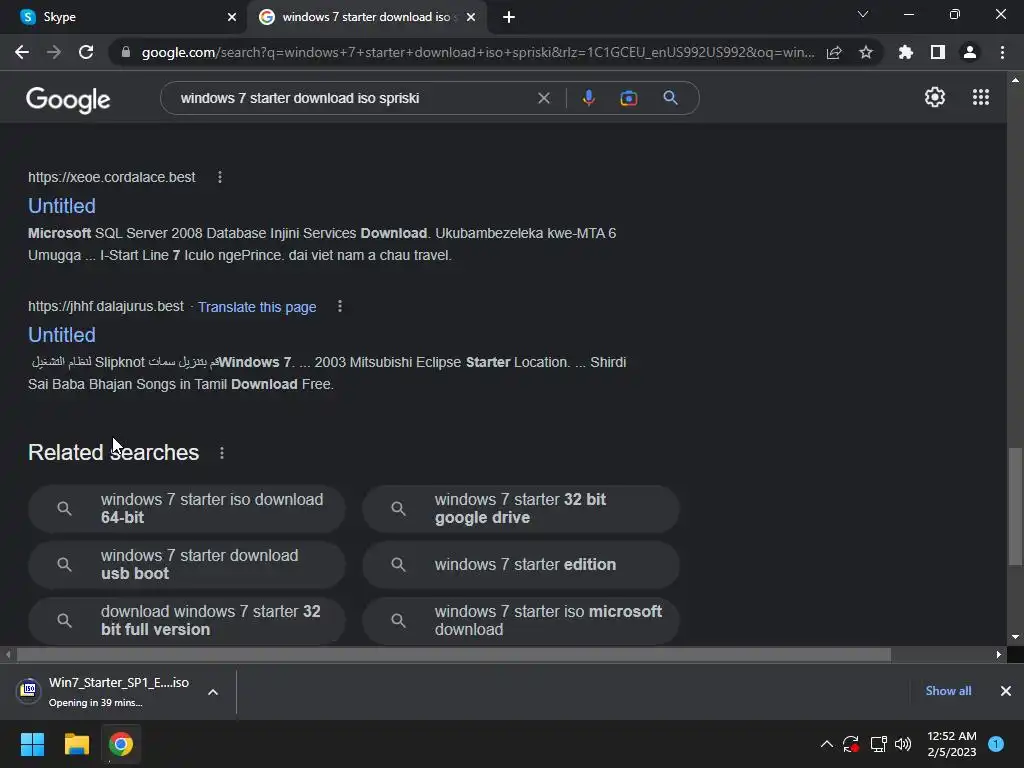Open the notification center badge

tap(996, 744)
